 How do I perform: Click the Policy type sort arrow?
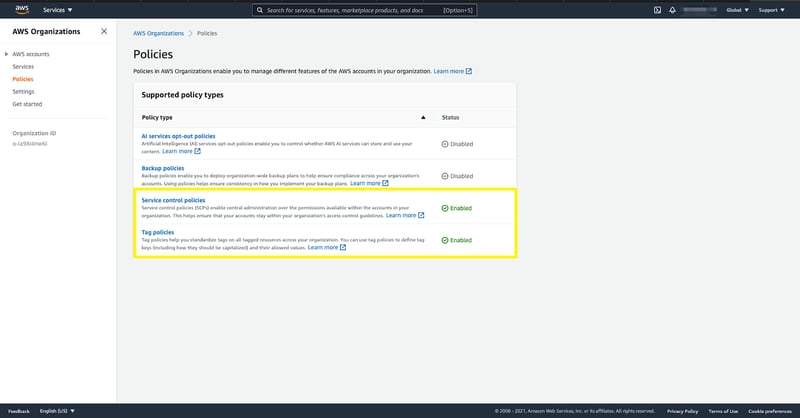pos(423,117)
